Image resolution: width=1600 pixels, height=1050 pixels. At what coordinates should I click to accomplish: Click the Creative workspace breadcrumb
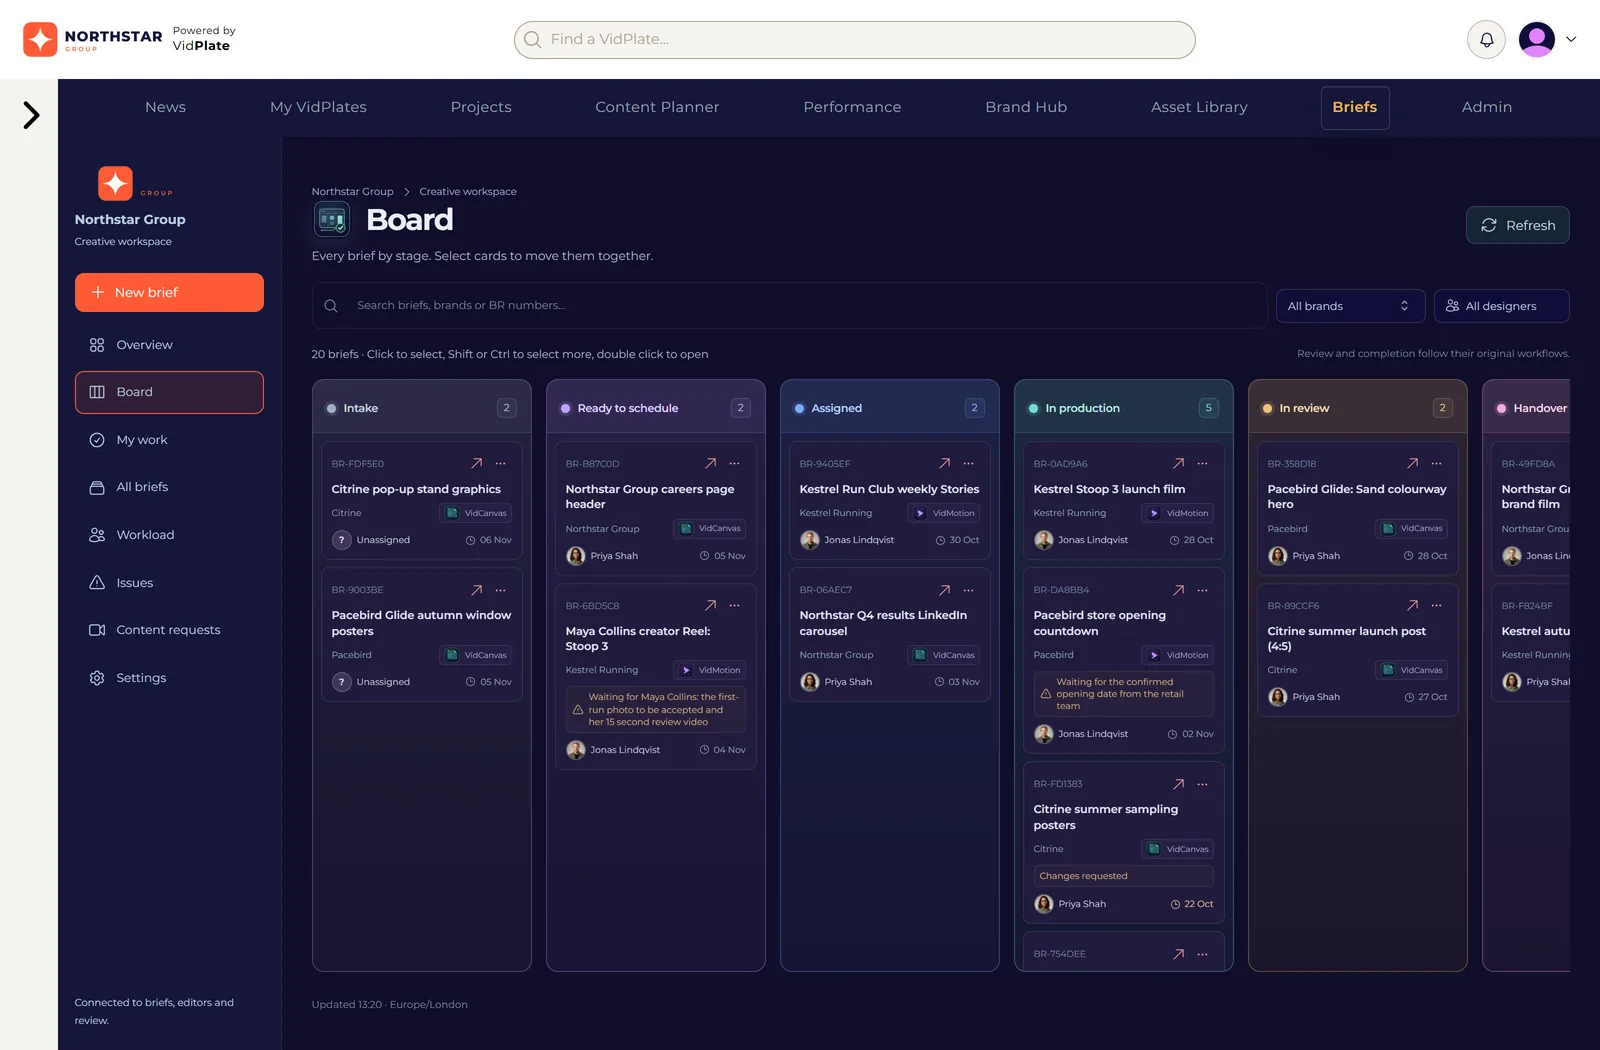pyautogui.click(x=468, y=192)
